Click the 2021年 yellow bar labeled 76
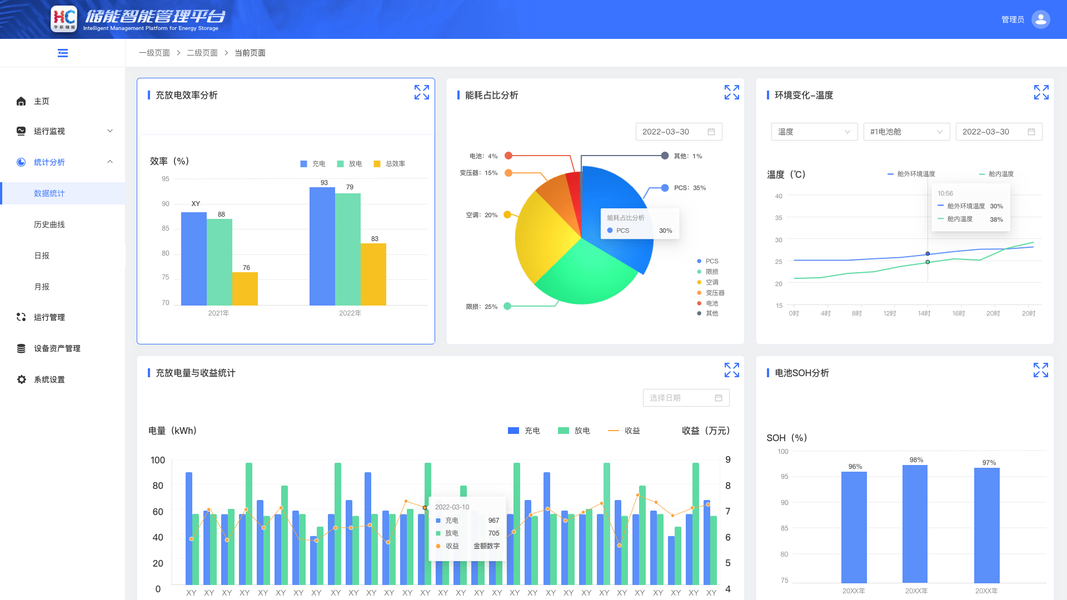This screenshot has width=1067, height=600. click(245, 288)
